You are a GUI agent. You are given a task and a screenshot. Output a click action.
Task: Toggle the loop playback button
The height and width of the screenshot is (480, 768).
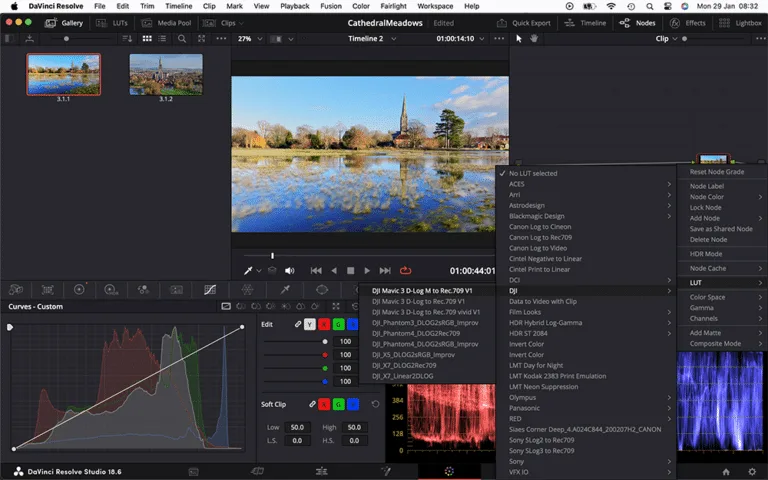[406, 270]
